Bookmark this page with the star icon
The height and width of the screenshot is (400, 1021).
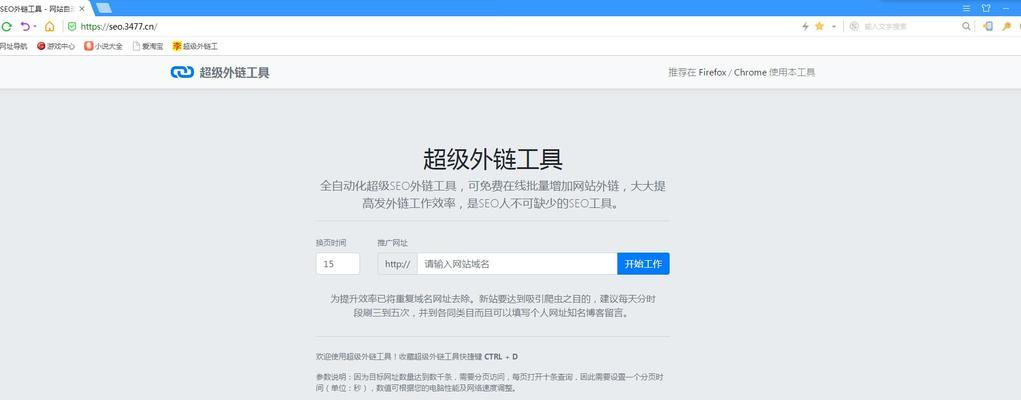click(819, 27)
